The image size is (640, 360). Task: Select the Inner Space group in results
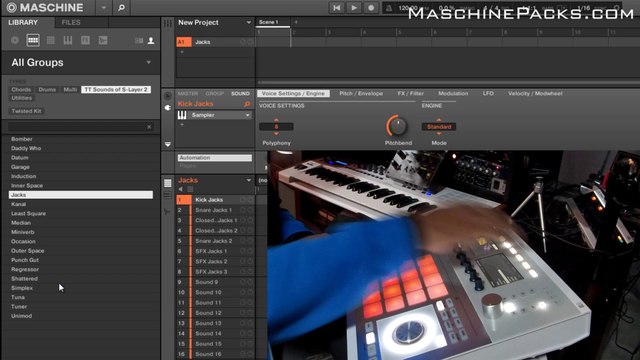click(81, 186)
